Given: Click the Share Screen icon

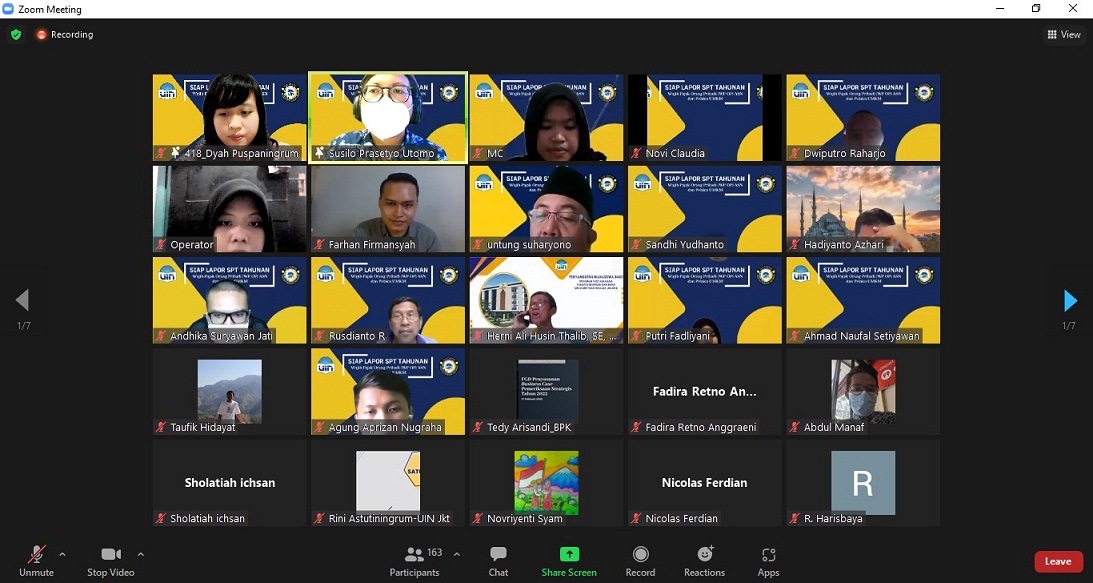Looking at the screenshot, I should (569, 555).
